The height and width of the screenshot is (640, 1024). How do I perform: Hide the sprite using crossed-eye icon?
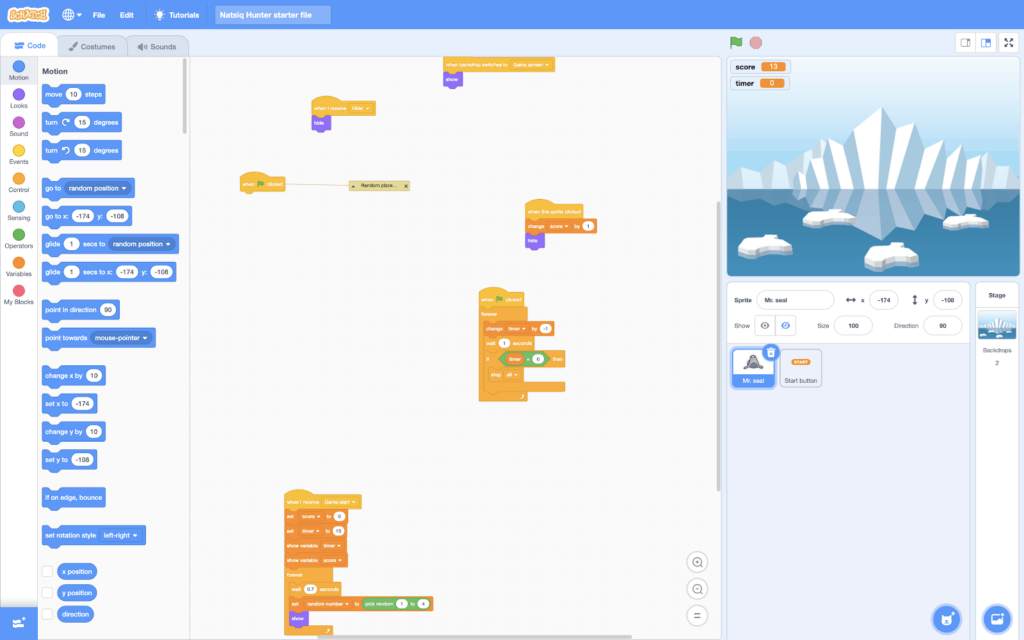pos(786,325)
